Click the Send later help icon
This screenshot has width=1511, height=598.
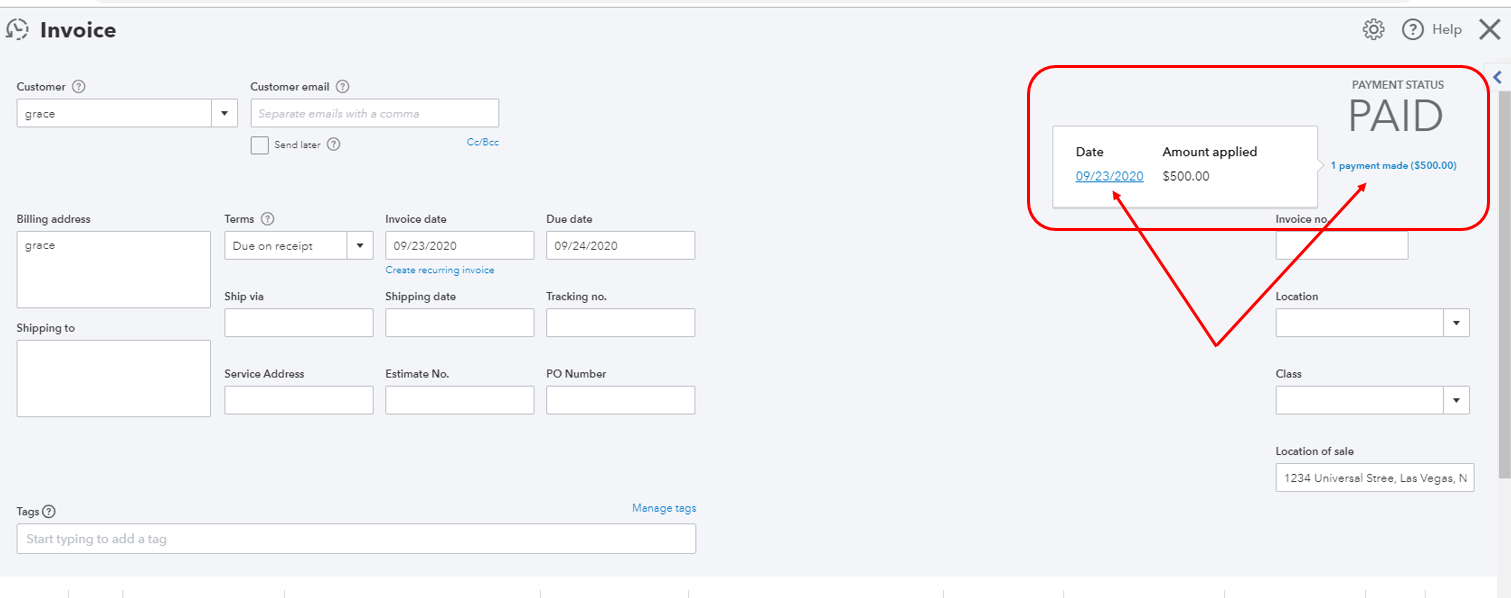point(334,145)
